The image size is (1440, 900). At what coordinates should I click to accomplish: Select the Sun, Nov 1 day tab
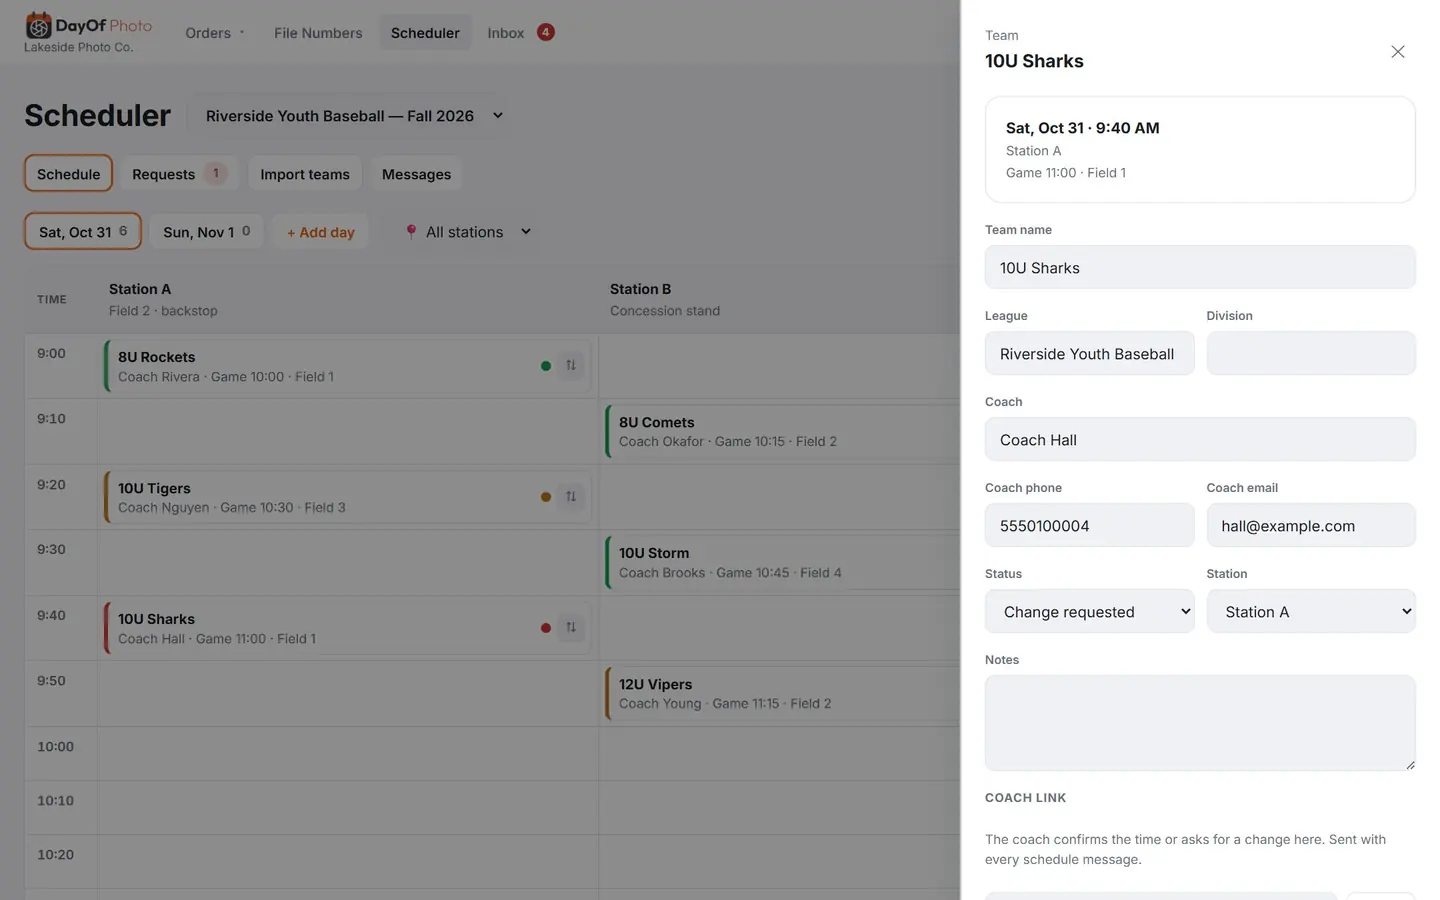coord(207,231)
